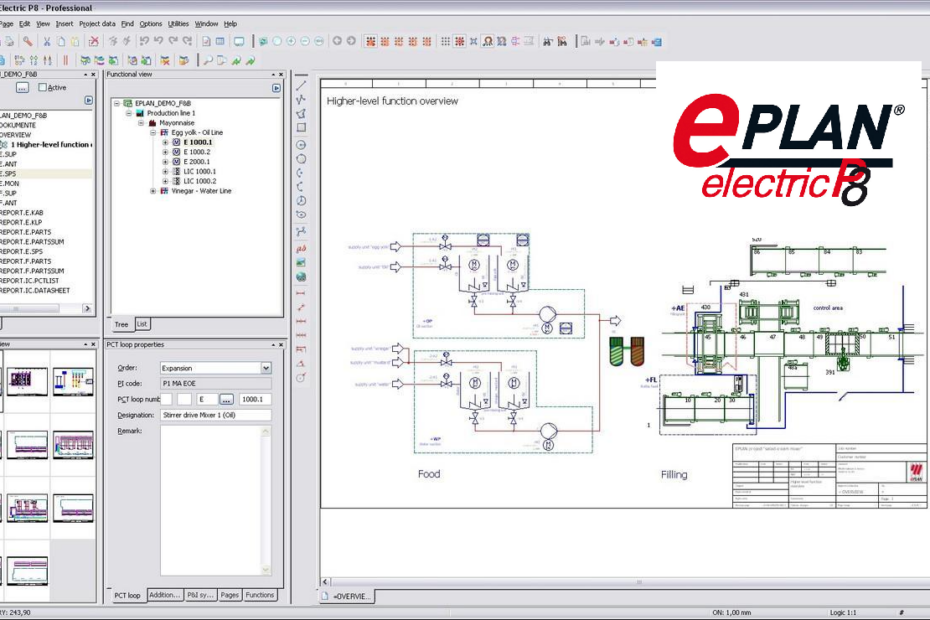Screen dimensions: 930x620
Task: Go to next page arrow icon
Action: click(351, 41)
